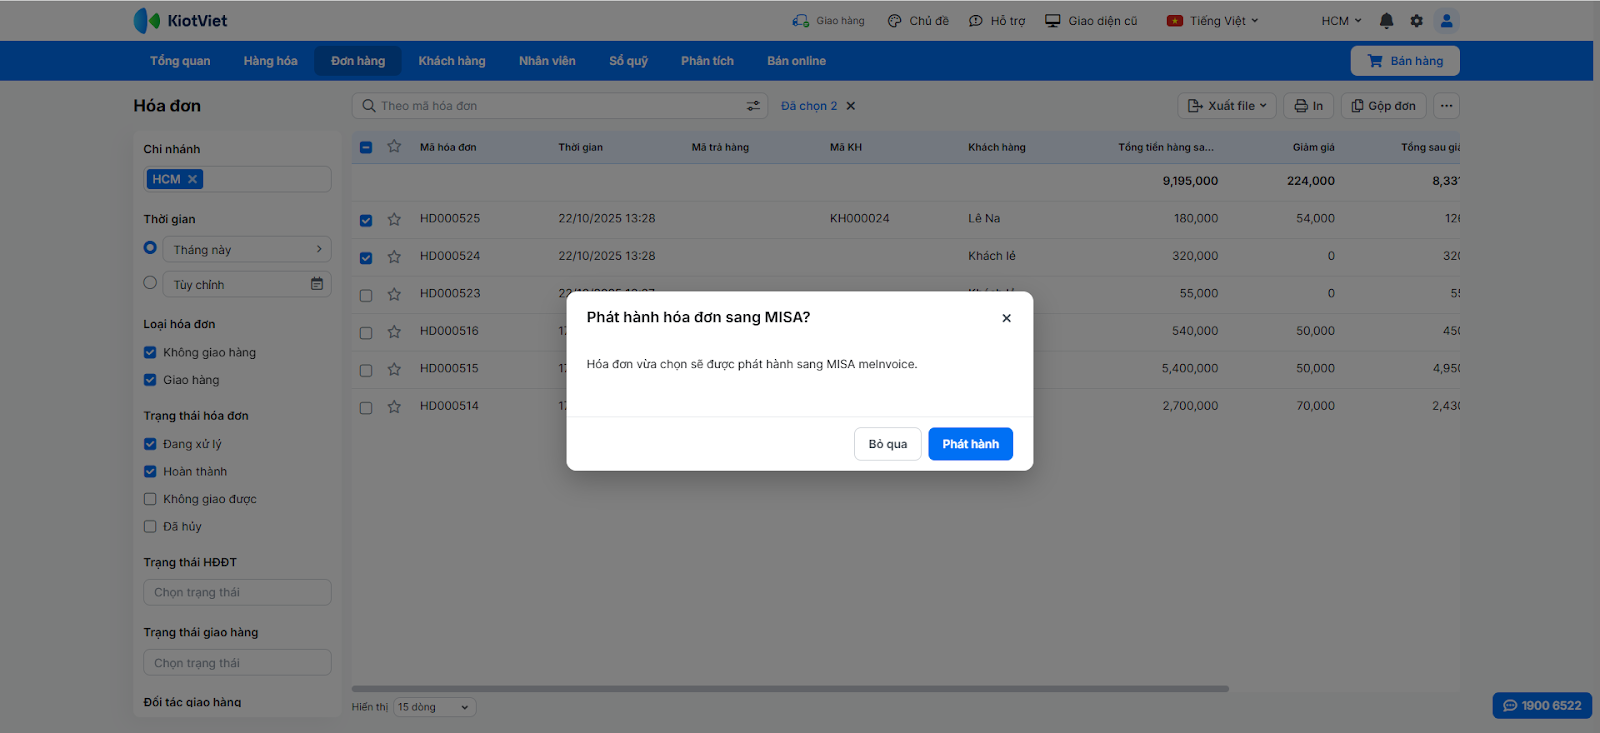Click the horizontal table scrollbar

(x=790, y=689)
